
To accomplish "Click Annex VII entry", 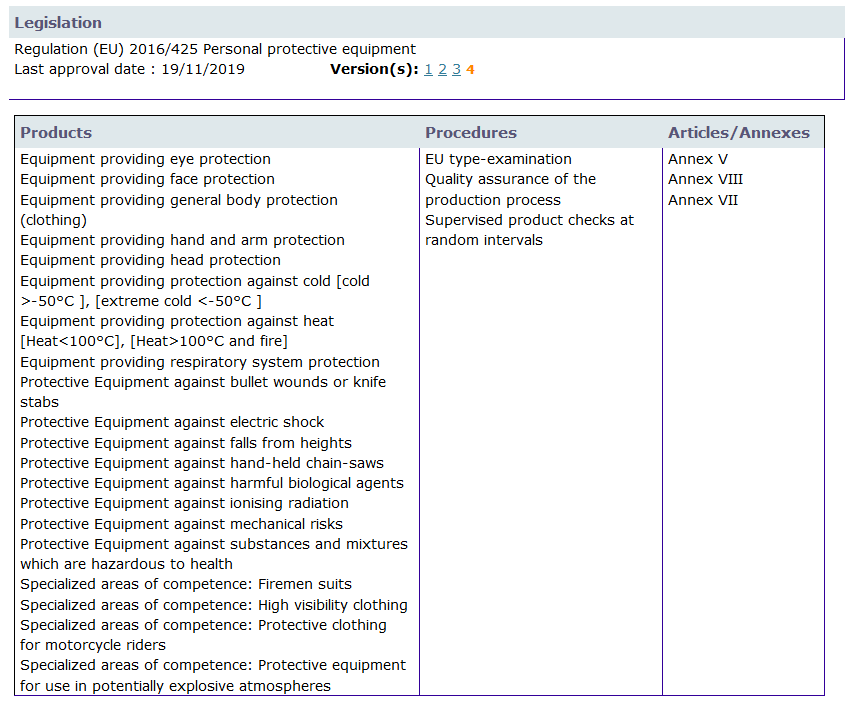I will pyautogui.click(x=703, y=200).
